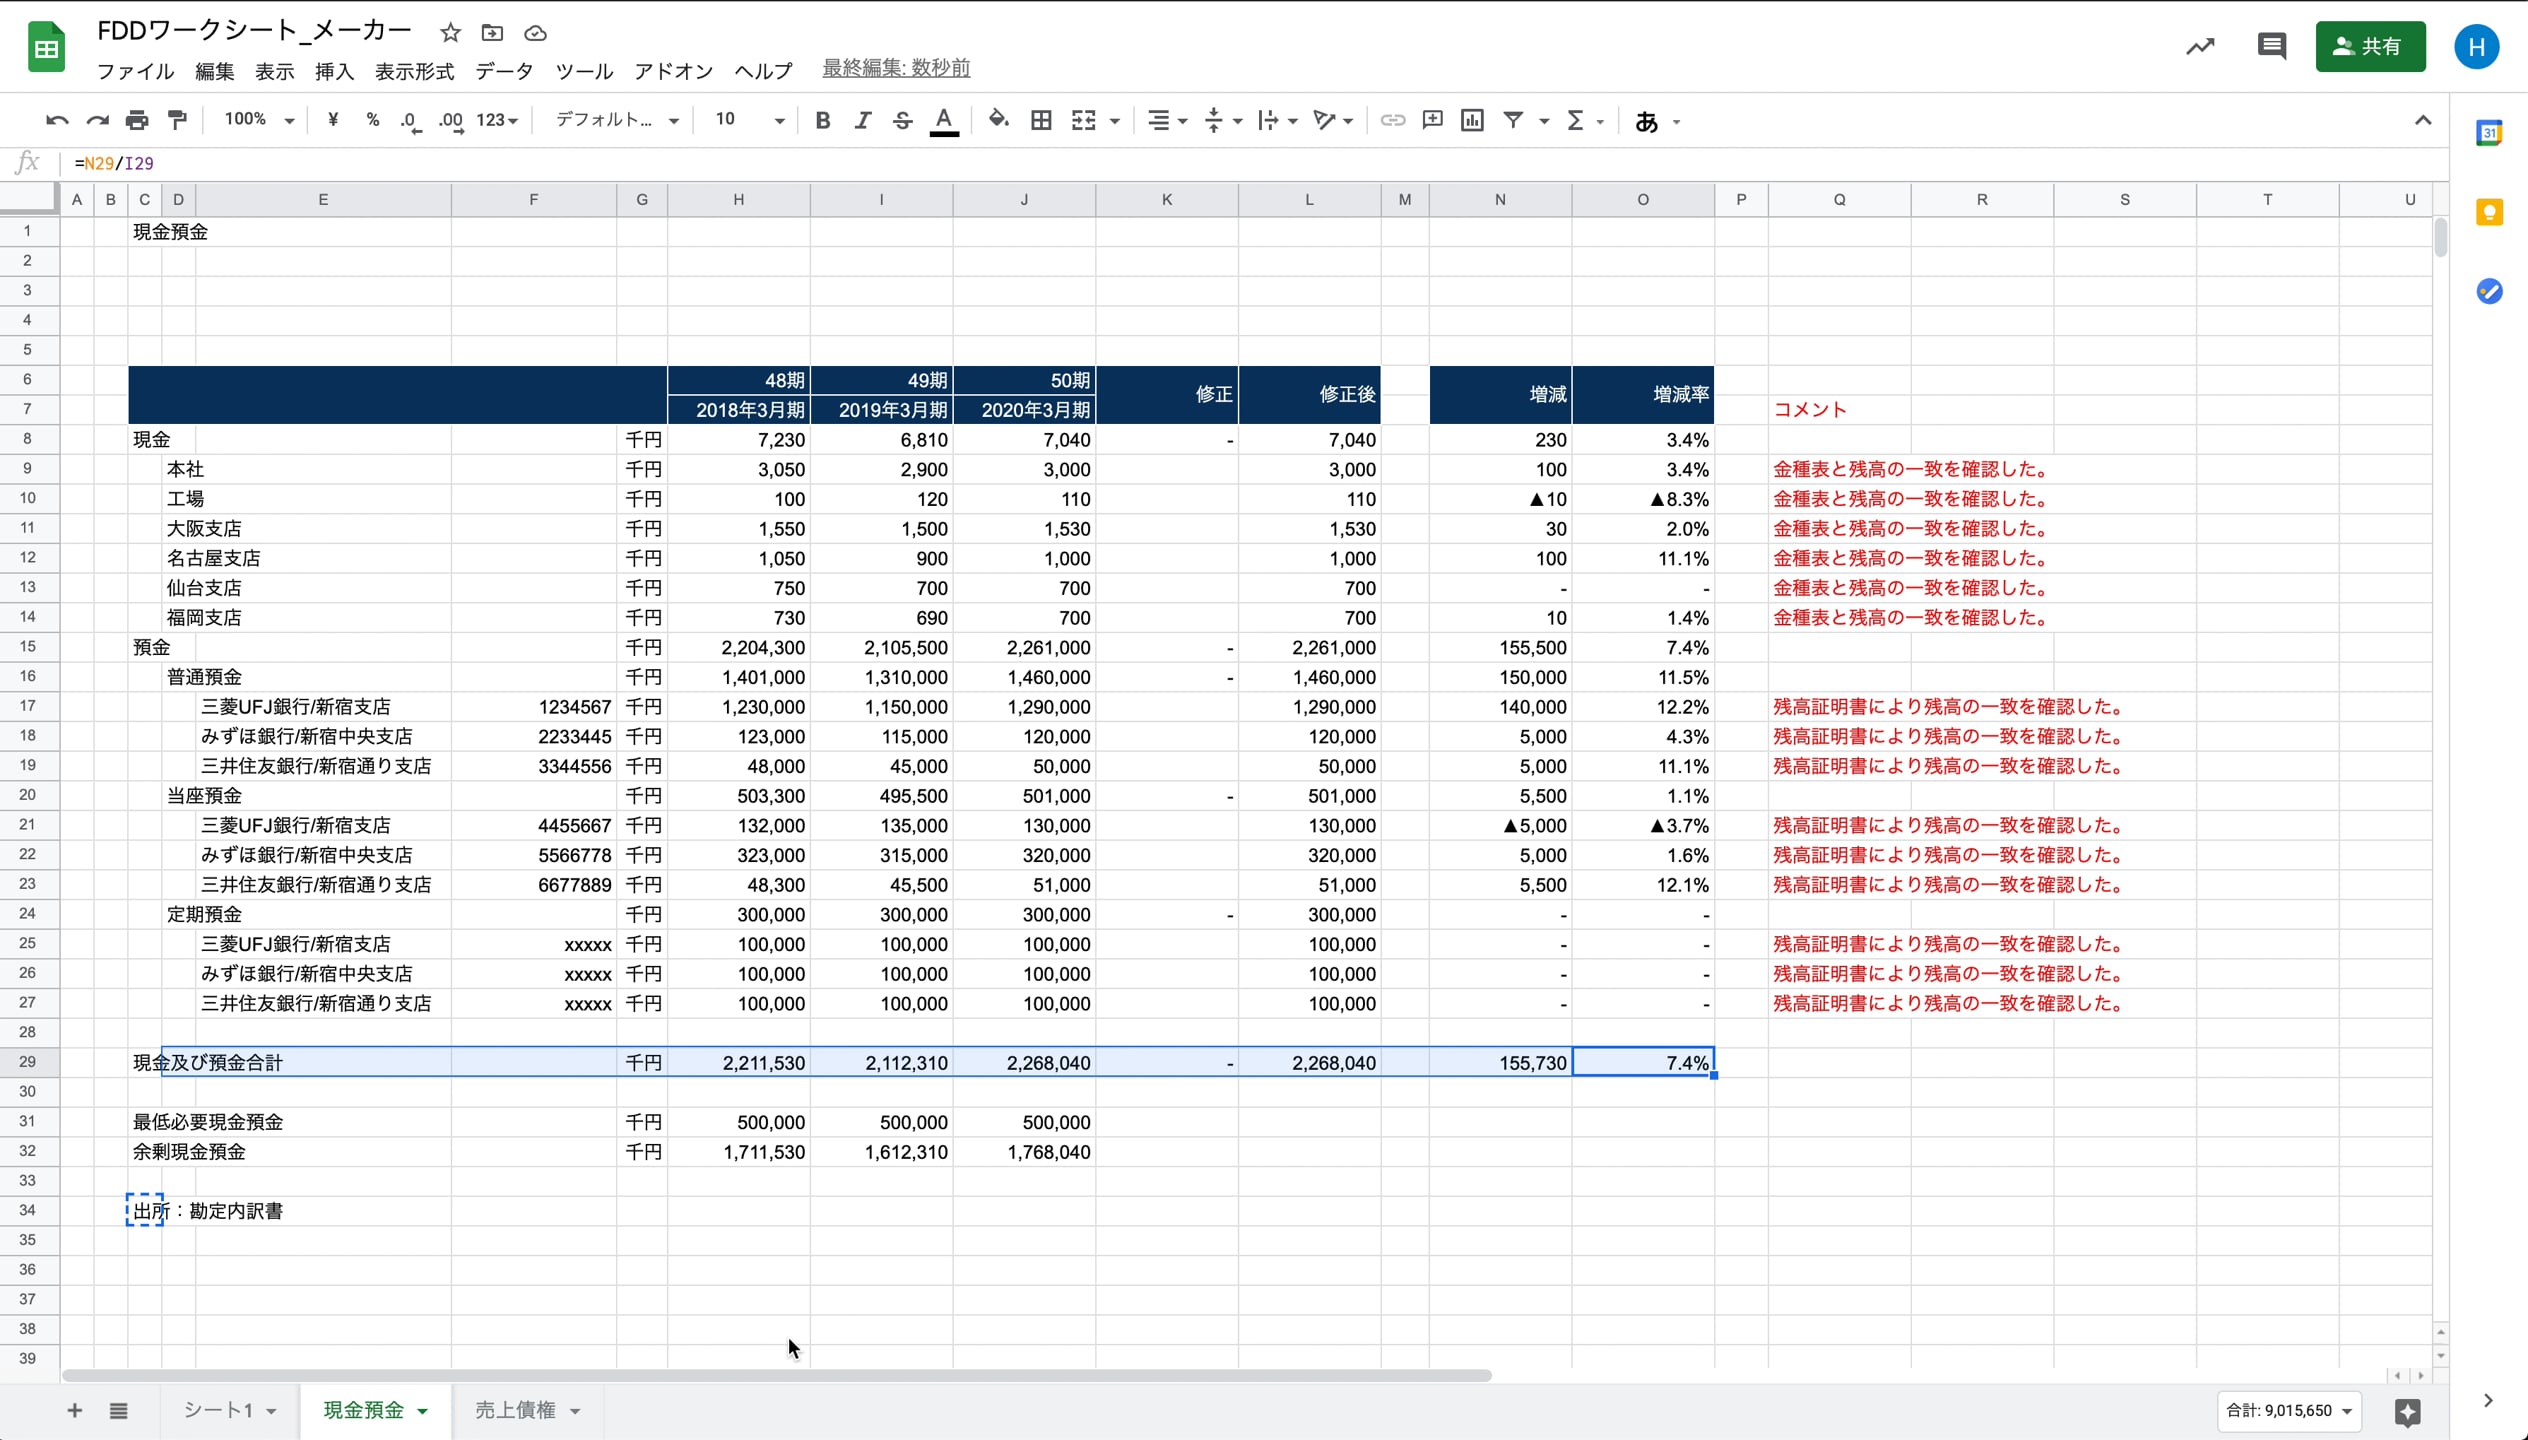Click the print icon
The width and height of the screenshot is (2528, 1440).
pyautogui.click(x=137, y=120)
